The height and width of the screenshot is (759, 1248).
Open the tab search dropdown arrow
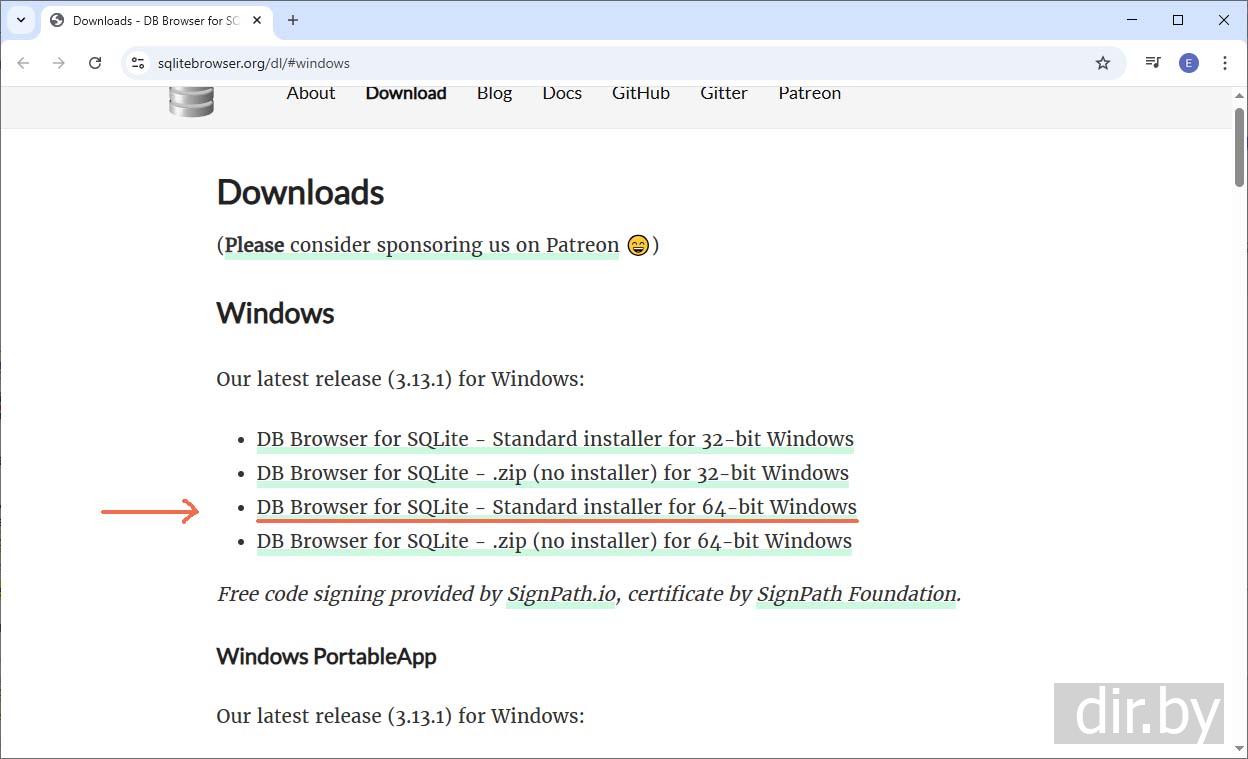21,20
